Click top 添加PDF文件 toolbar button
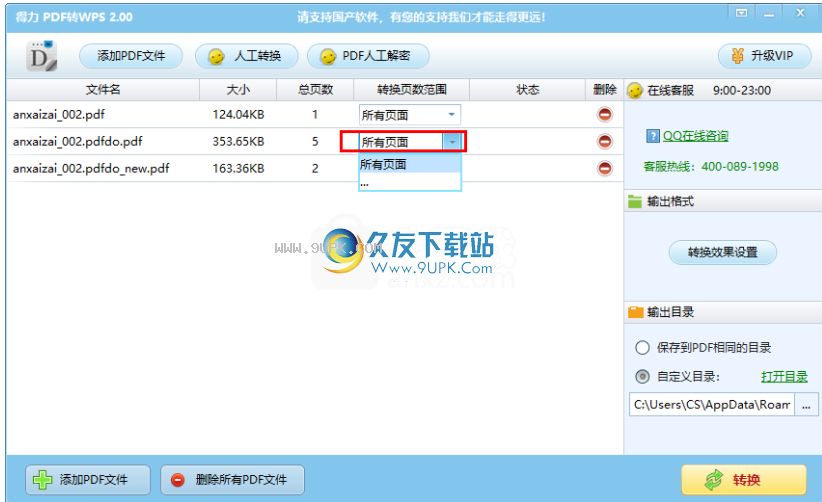 131,56
